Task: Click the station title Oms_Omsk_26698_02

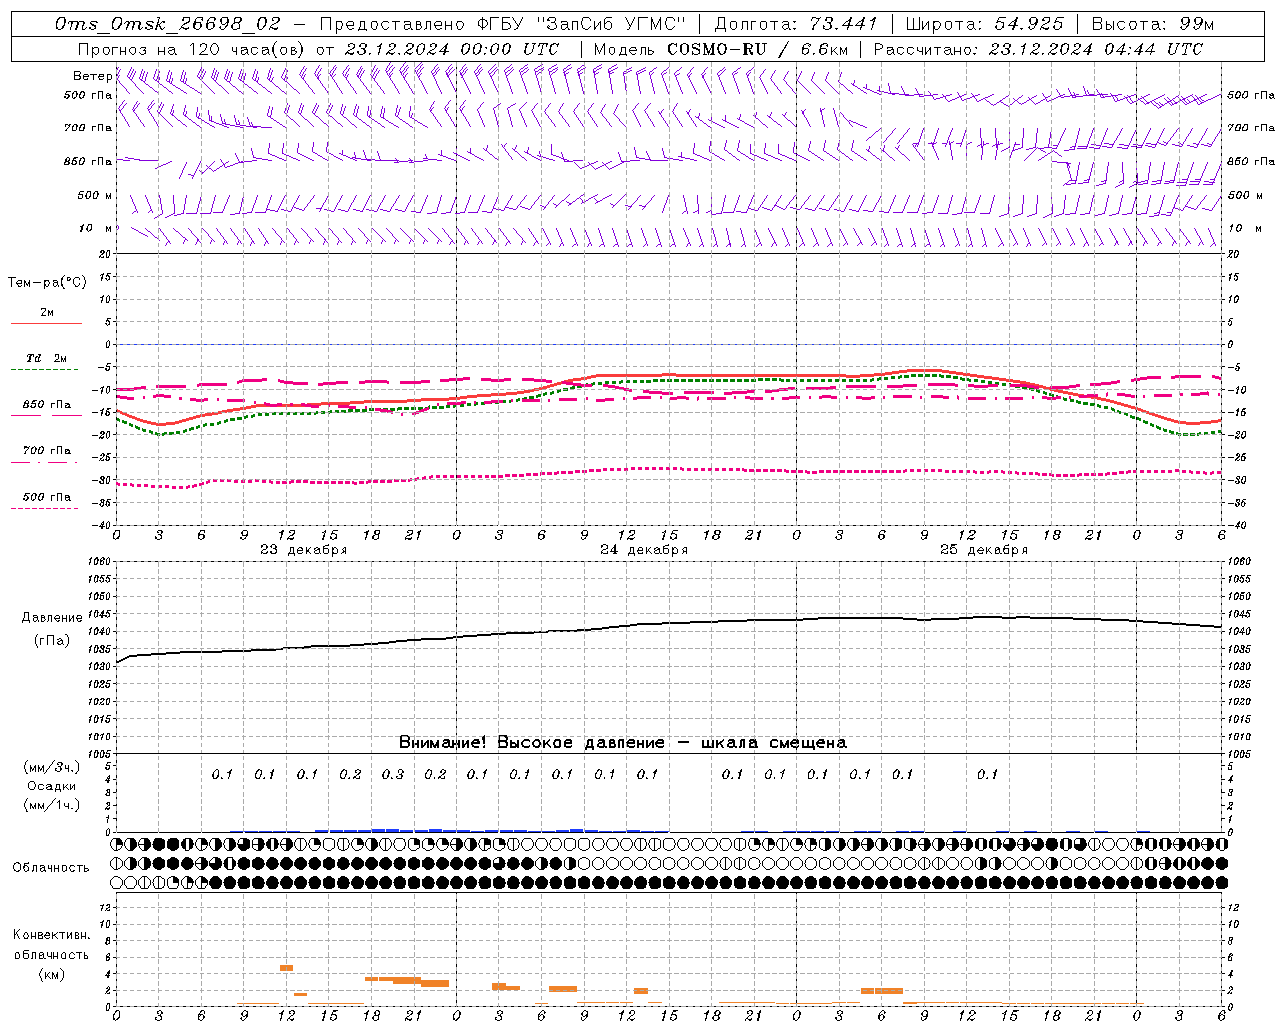Action: point(168,24)
